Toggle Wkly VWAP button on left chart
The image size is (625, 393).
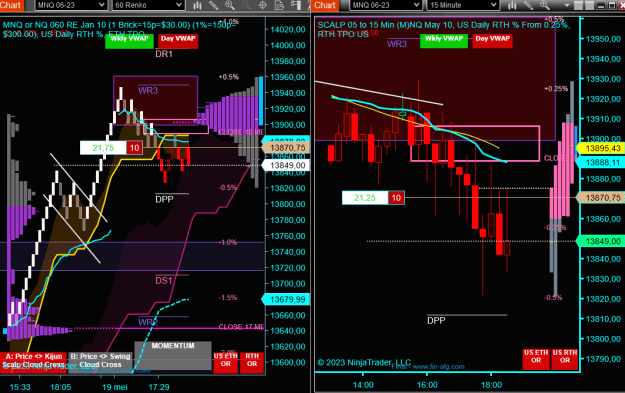point(129,41)
